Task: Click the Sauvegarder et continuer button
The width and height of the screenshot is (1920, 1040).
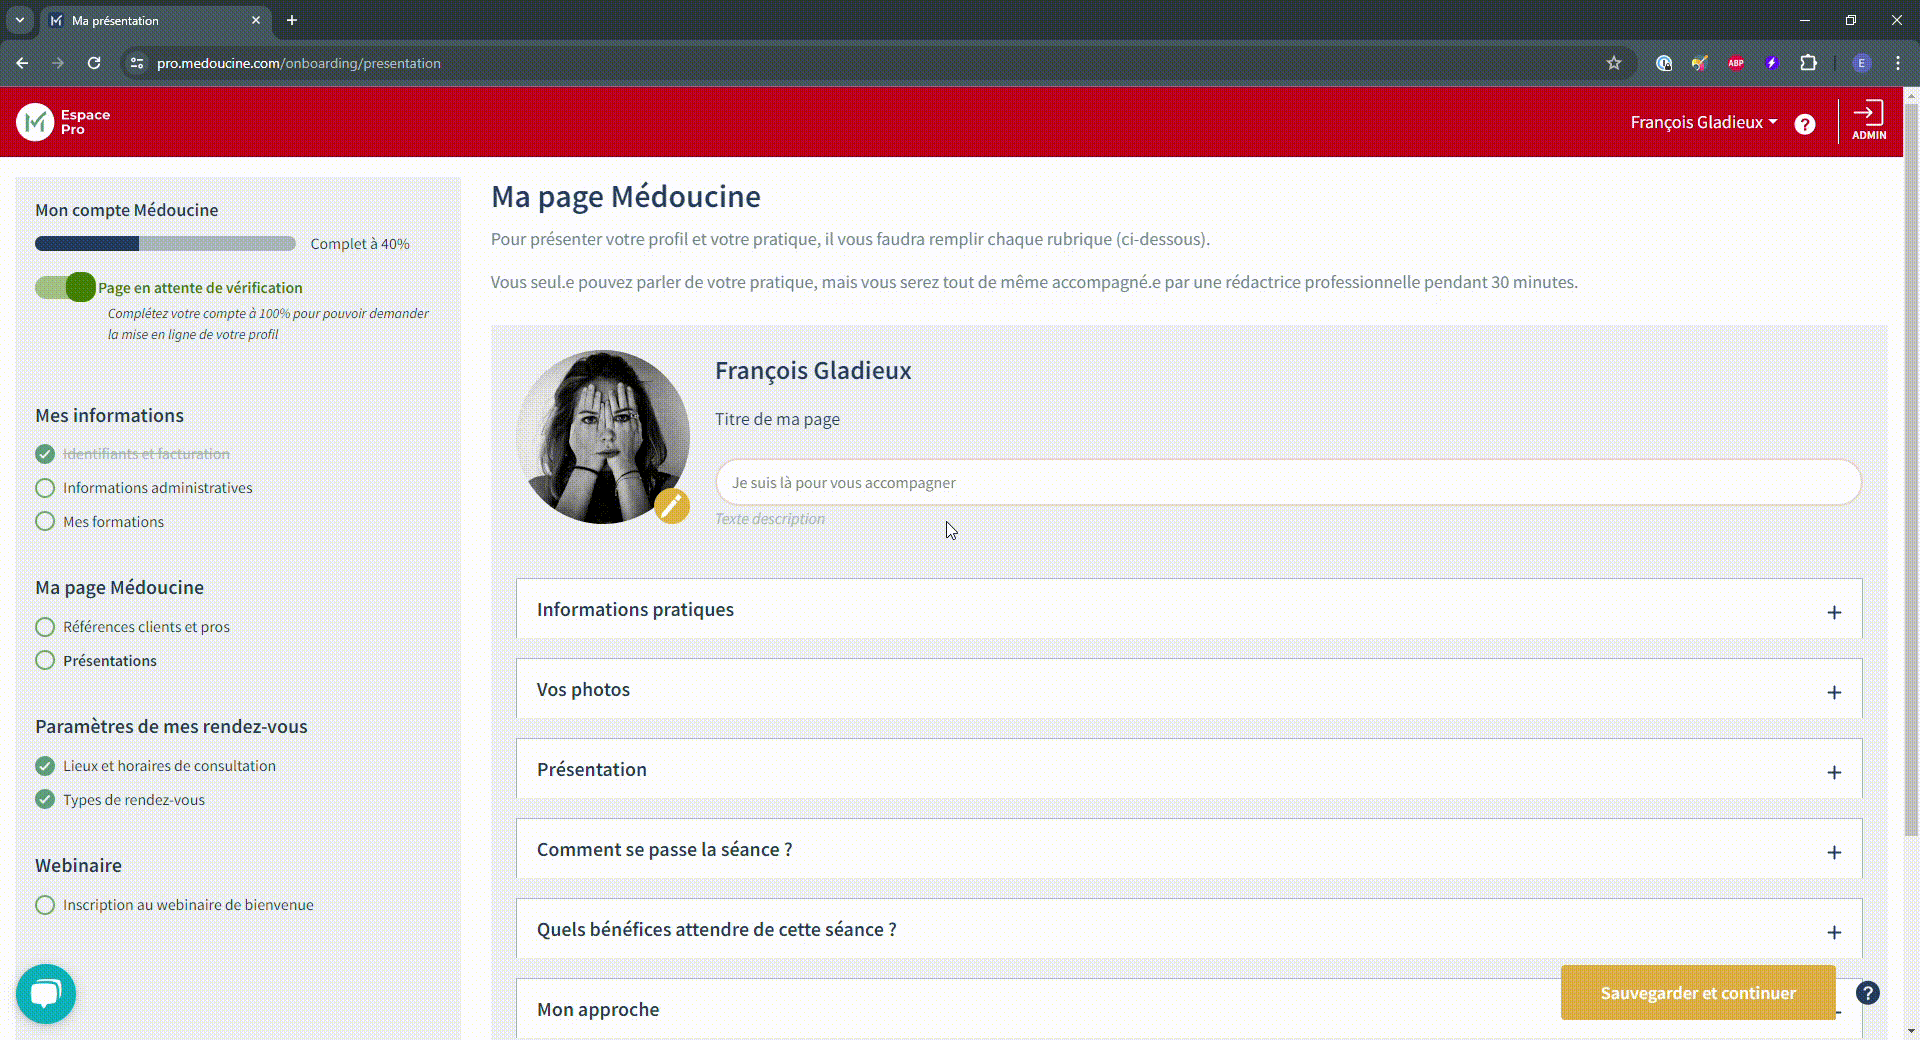Action: tap(1697, 993)
